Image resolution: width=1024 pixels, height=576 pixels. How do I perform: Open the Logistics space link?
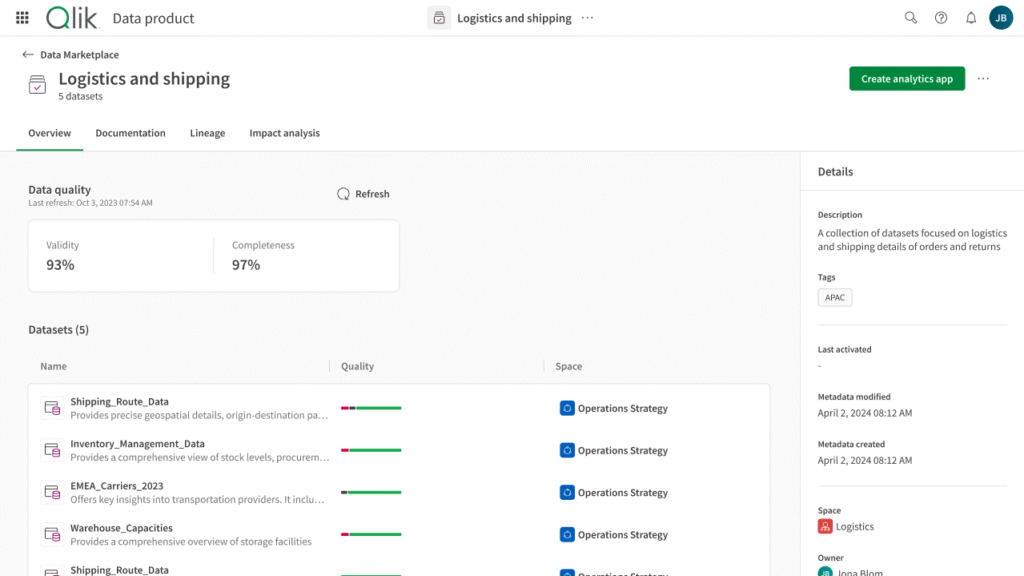point(854,526)
